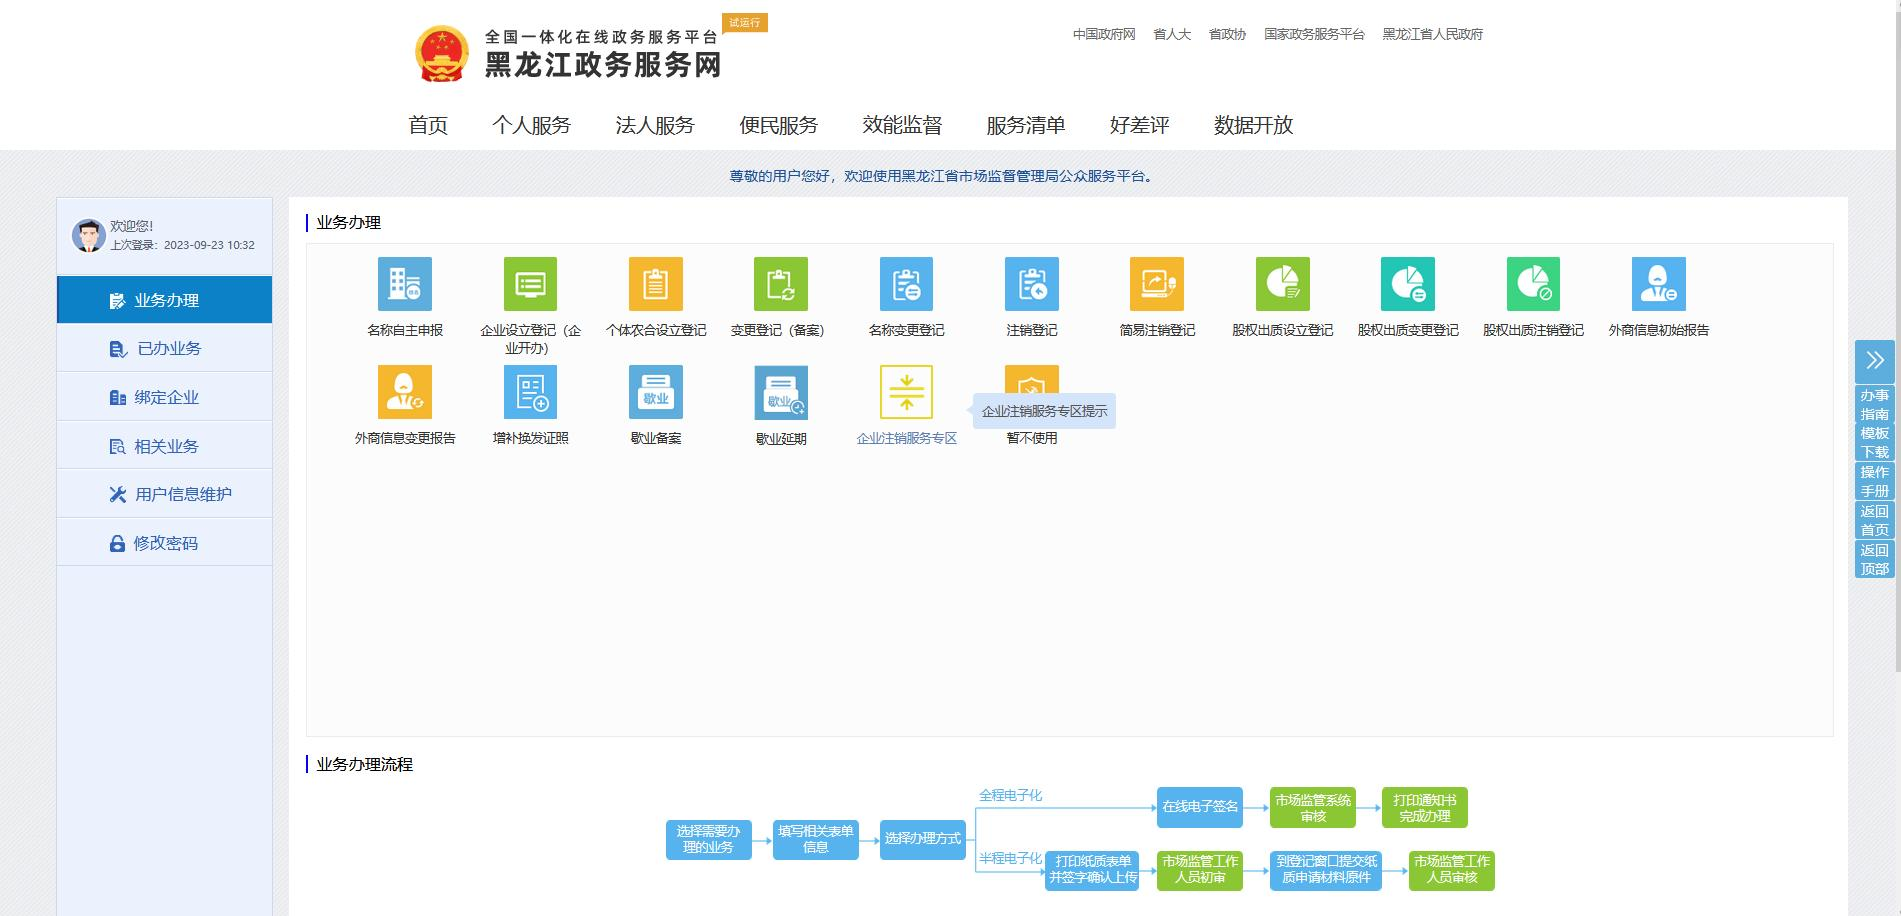The image size is (1901, 916).
Task: Select the 外商信息初始报告 icon
Action: (1658, 284)
